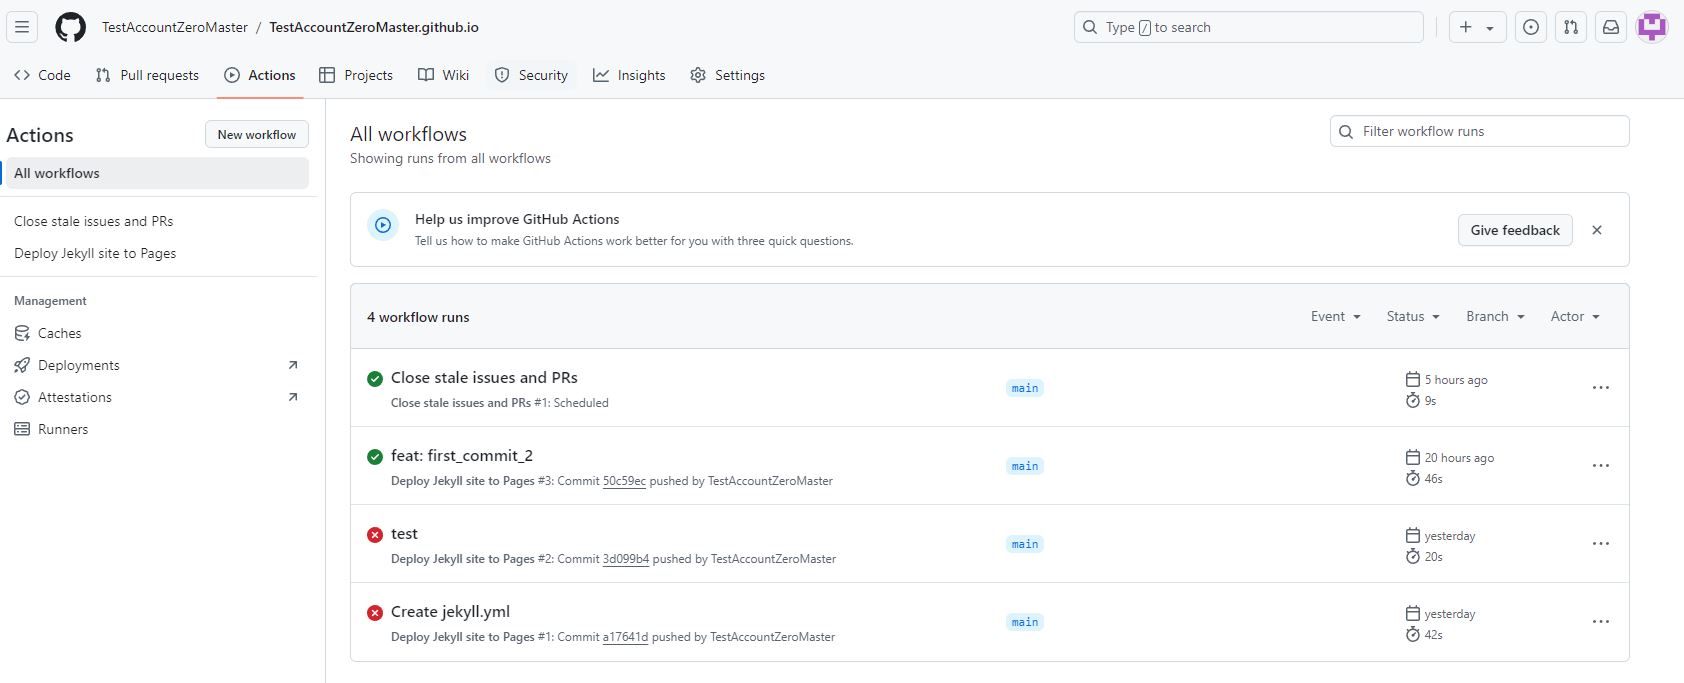Open the hamburger navigation menu
Viewport: 1684px width, 683px height.
[x=22, y=27]
